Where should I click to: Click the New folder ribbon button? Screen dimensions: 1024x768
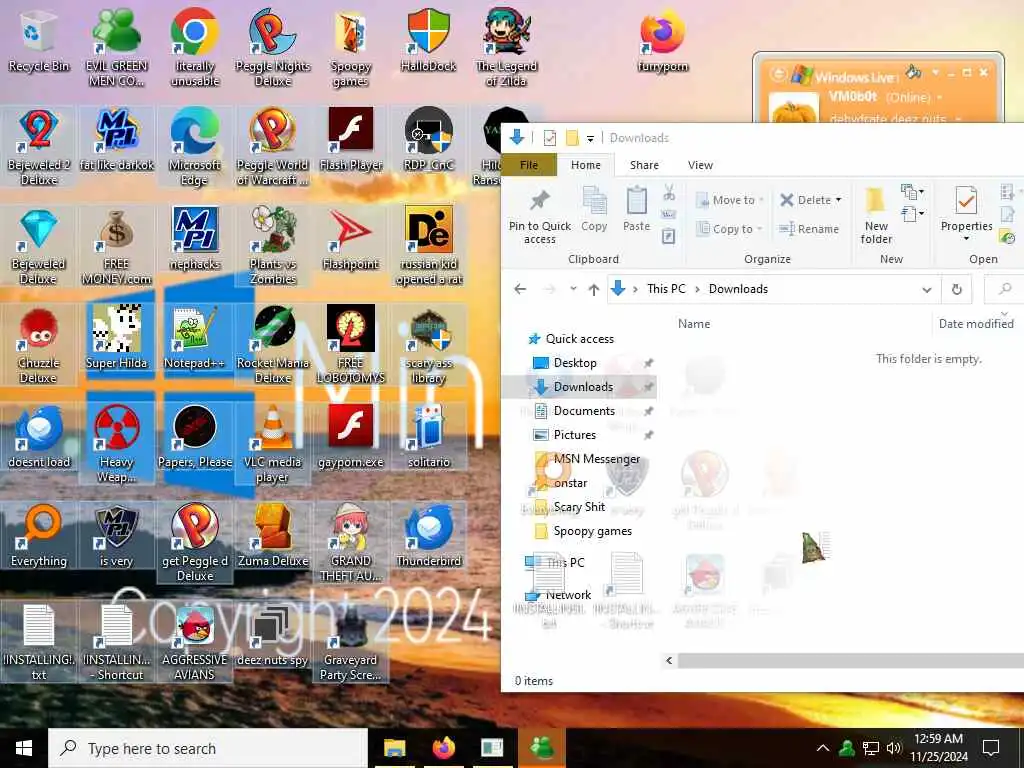[876, 216]
